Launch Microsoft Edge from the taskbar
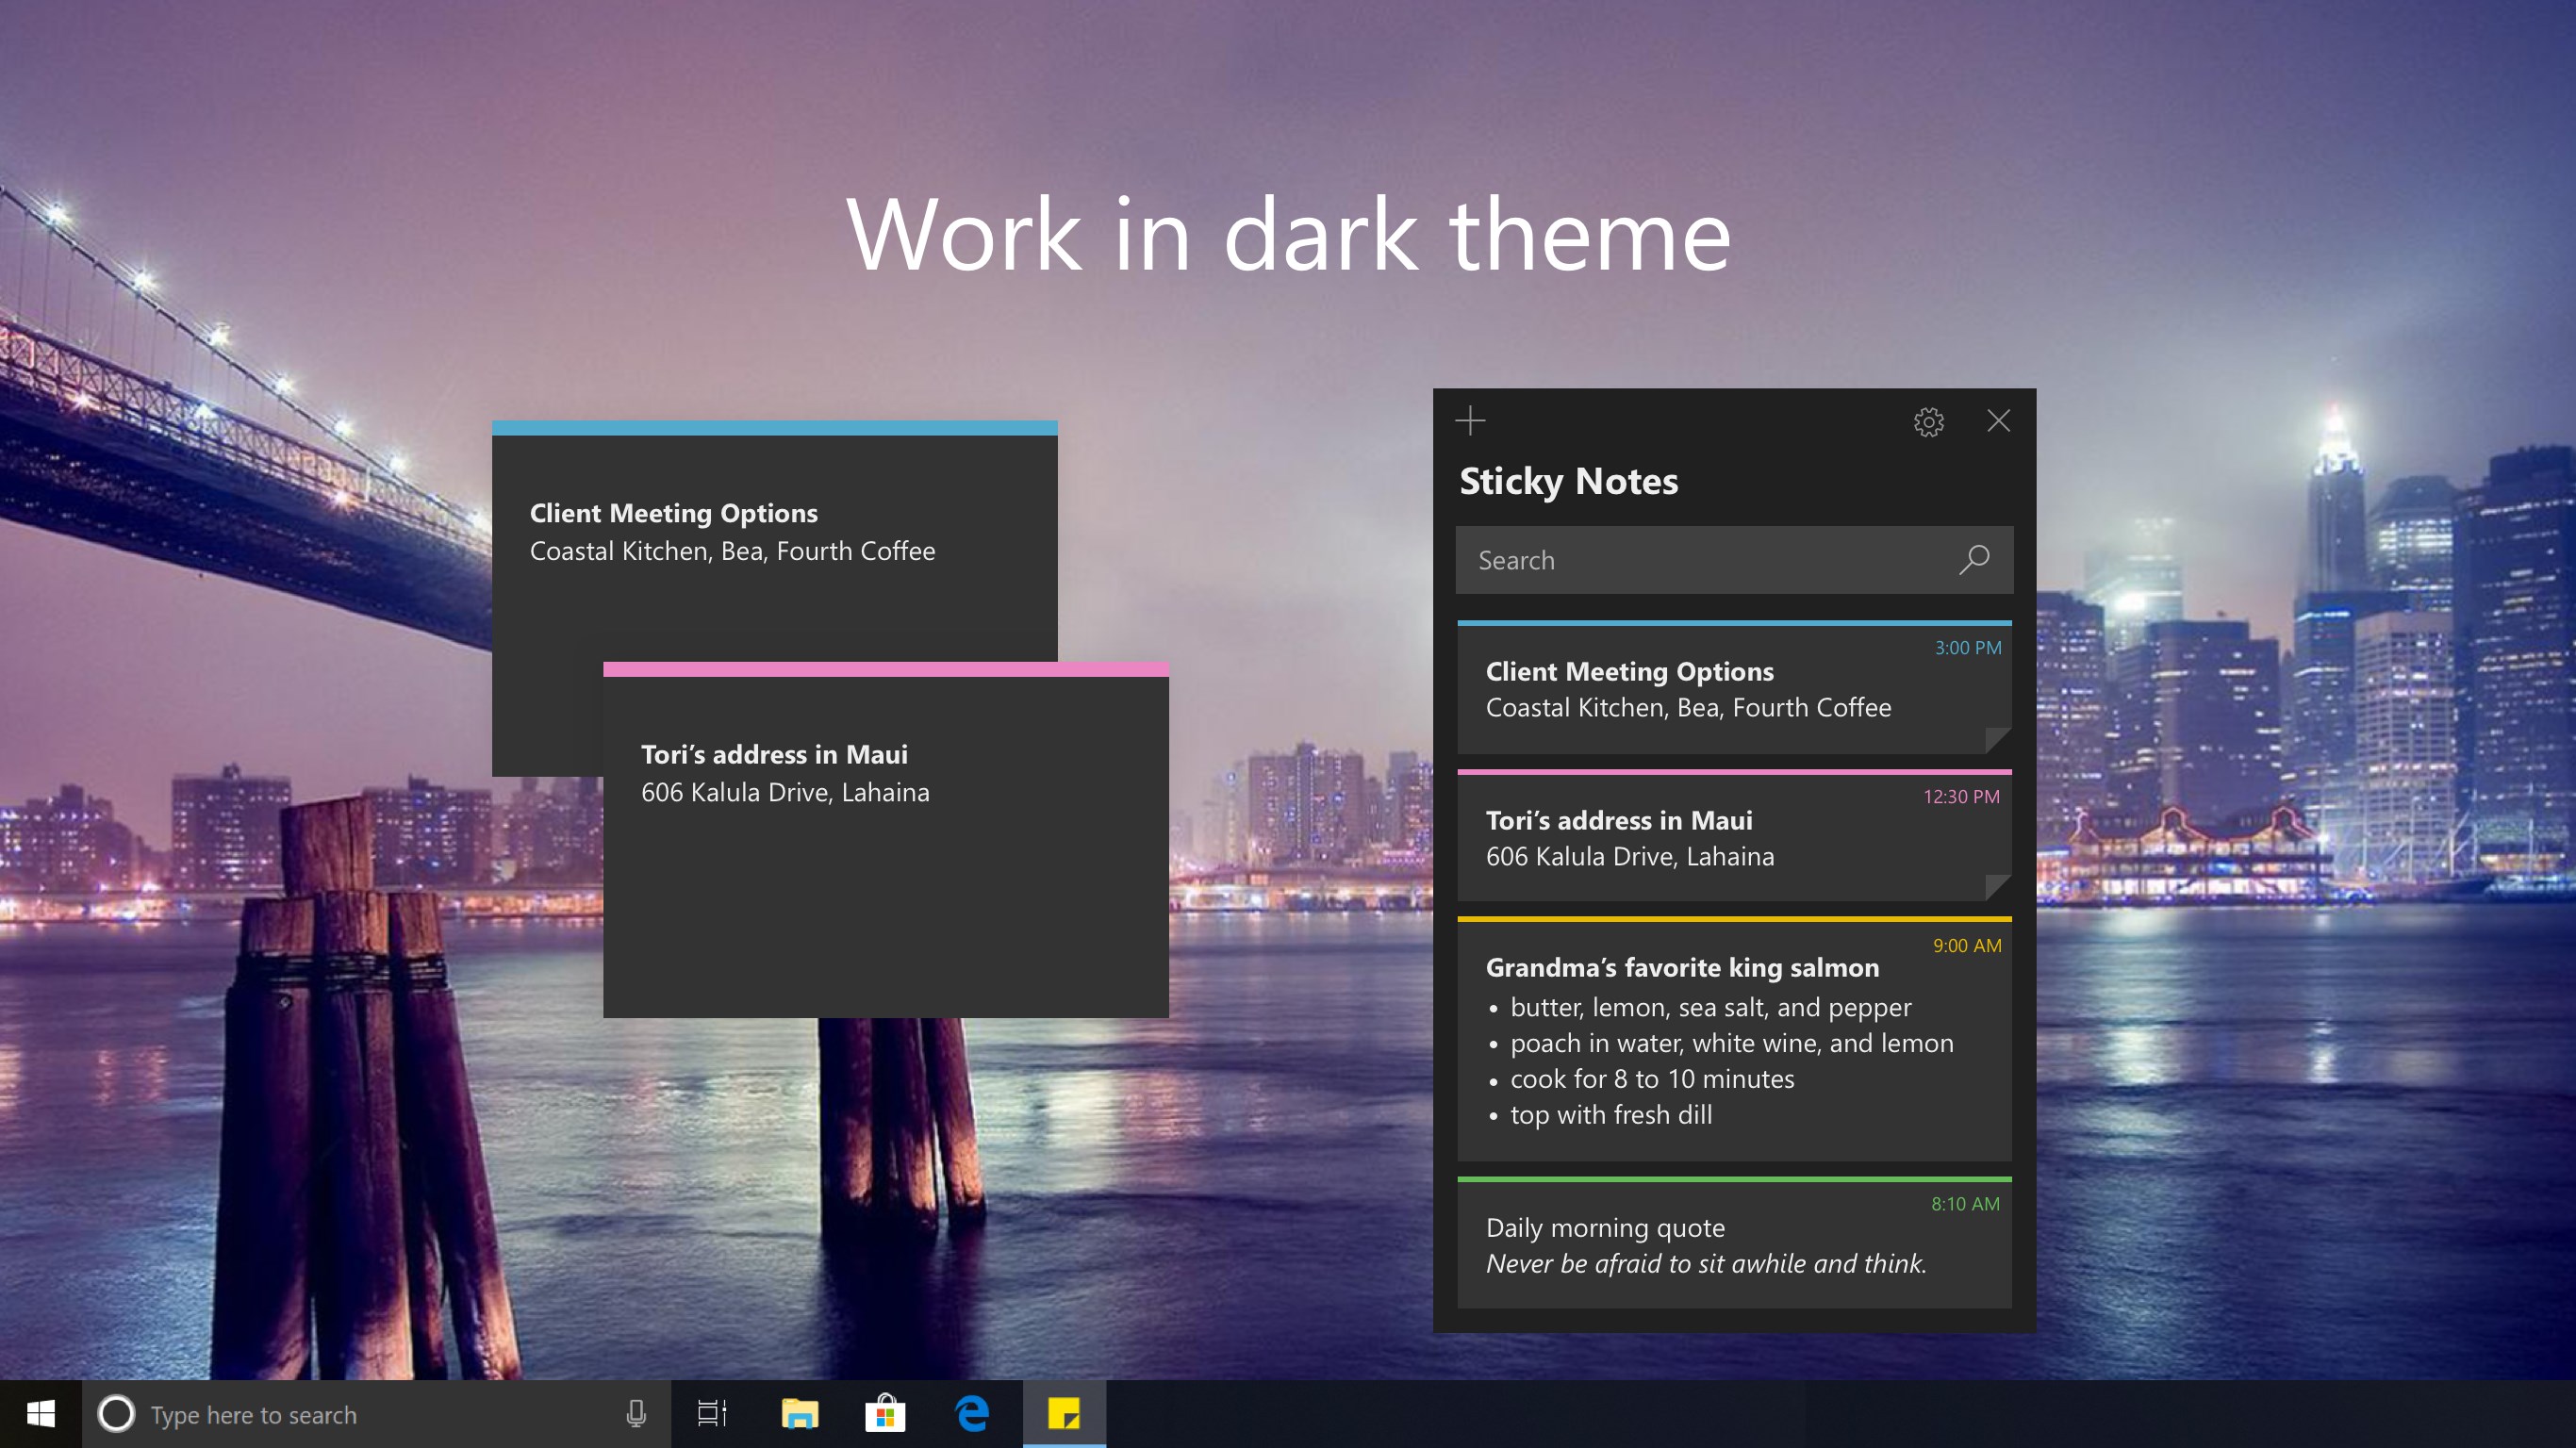 coord(970,1414)
